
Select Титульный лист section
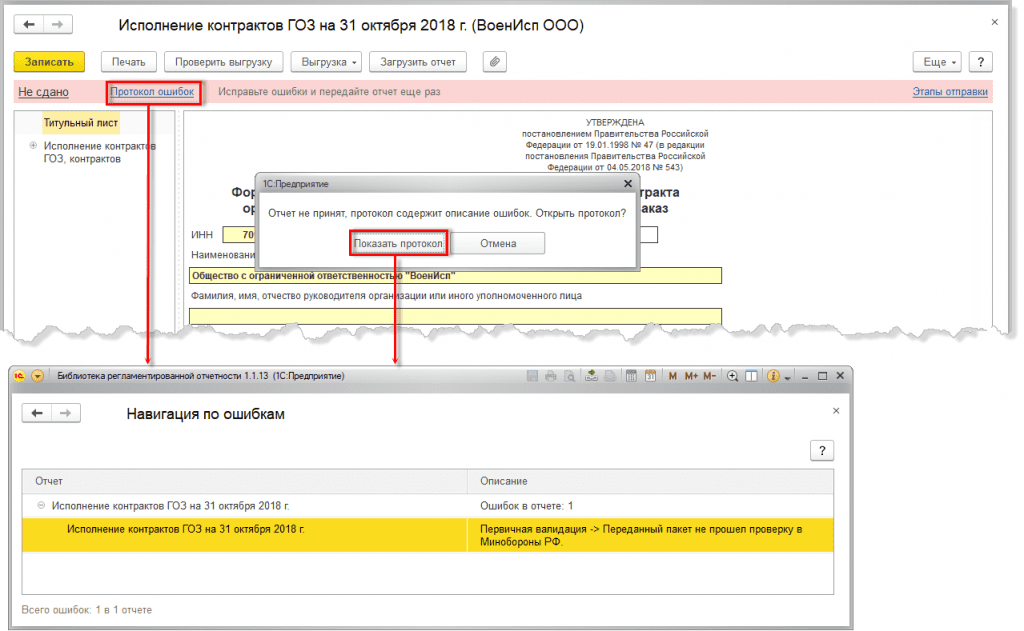tap(80, 123)
